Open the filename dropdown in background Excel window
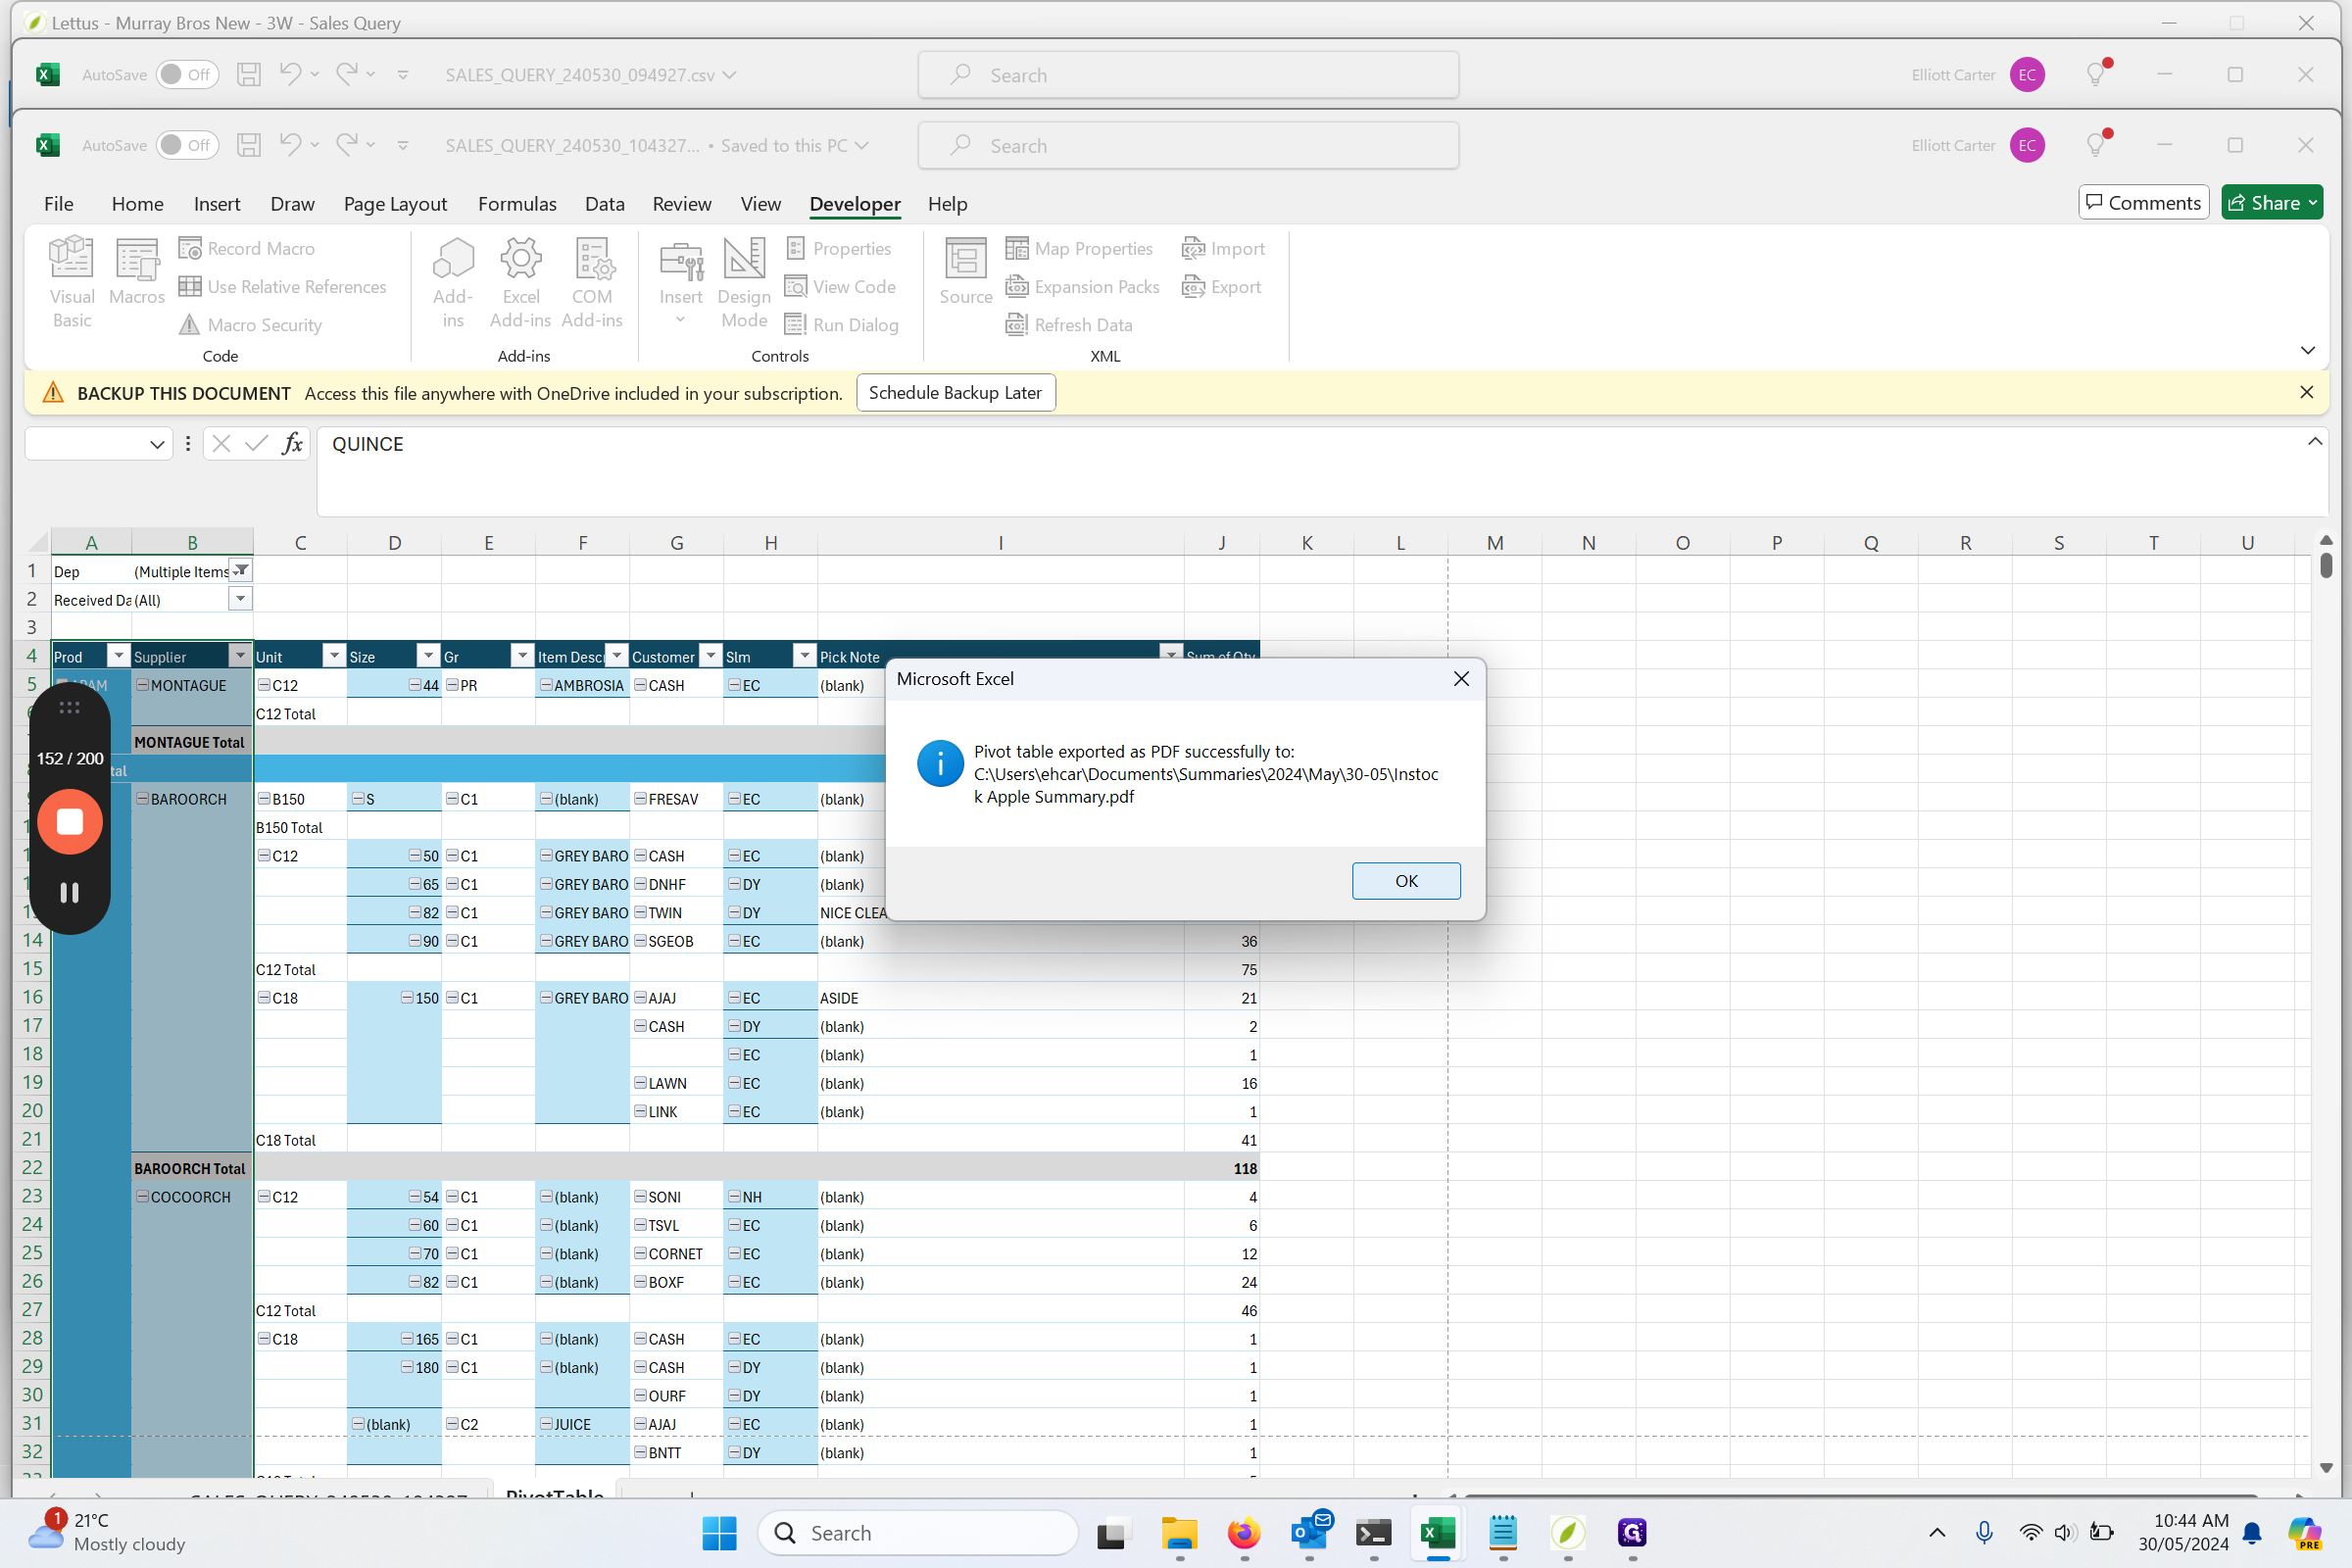The width and height of the screenshot is (2352, 1568). 730,75
